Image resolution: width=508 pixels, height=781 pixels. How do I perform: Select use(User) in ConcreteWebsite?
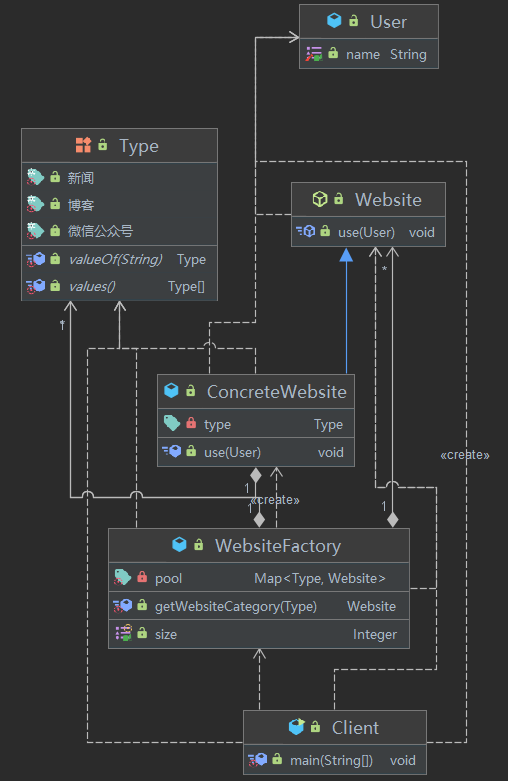point(232,452)
